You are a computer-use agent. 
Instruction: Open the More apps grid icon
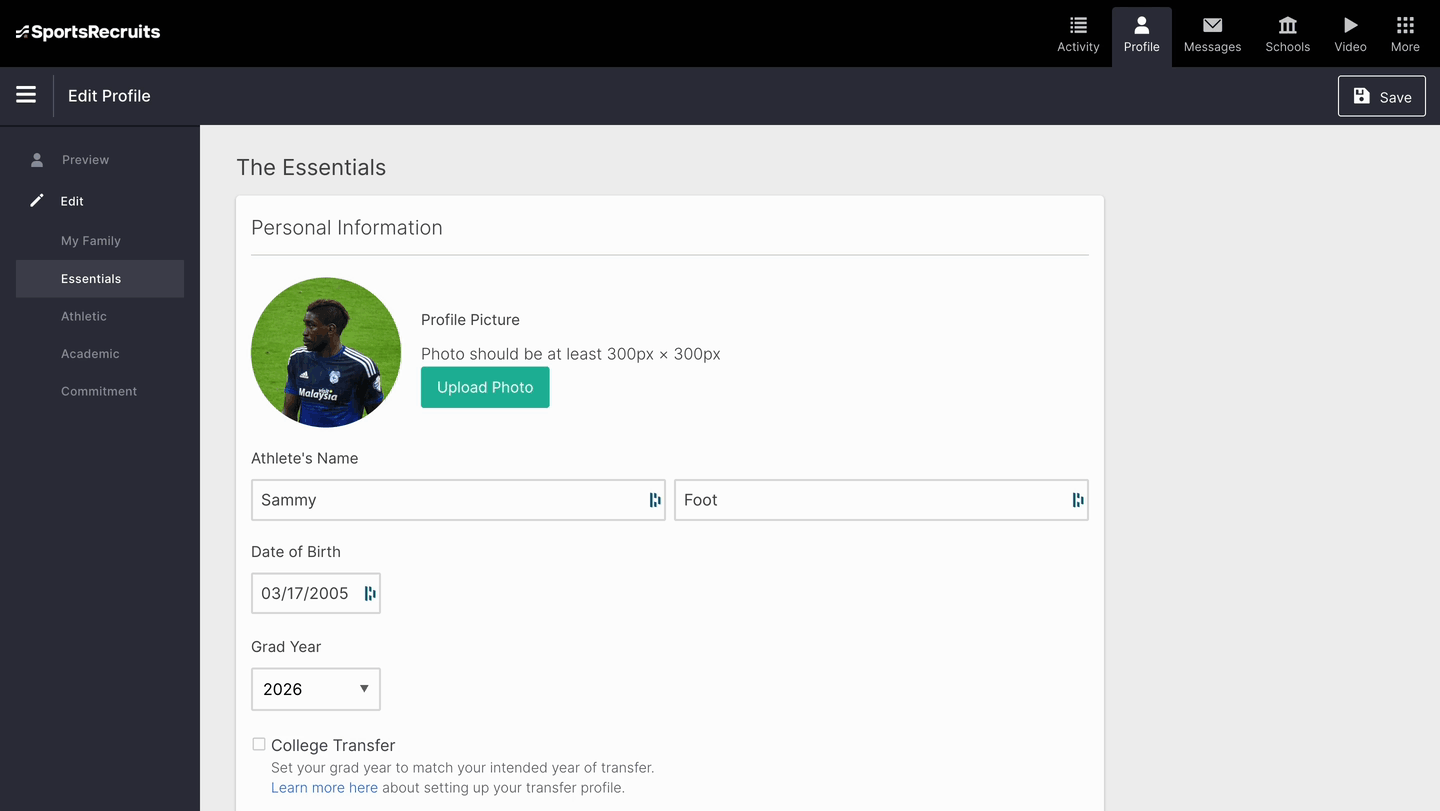coord(1405,26)
